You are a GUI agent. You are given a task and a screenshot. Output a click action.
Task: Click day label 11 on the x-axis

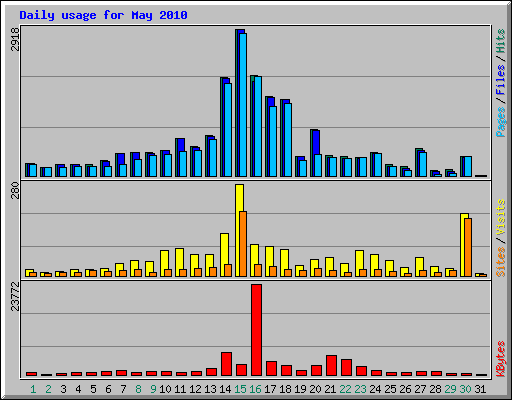point(180,389)
